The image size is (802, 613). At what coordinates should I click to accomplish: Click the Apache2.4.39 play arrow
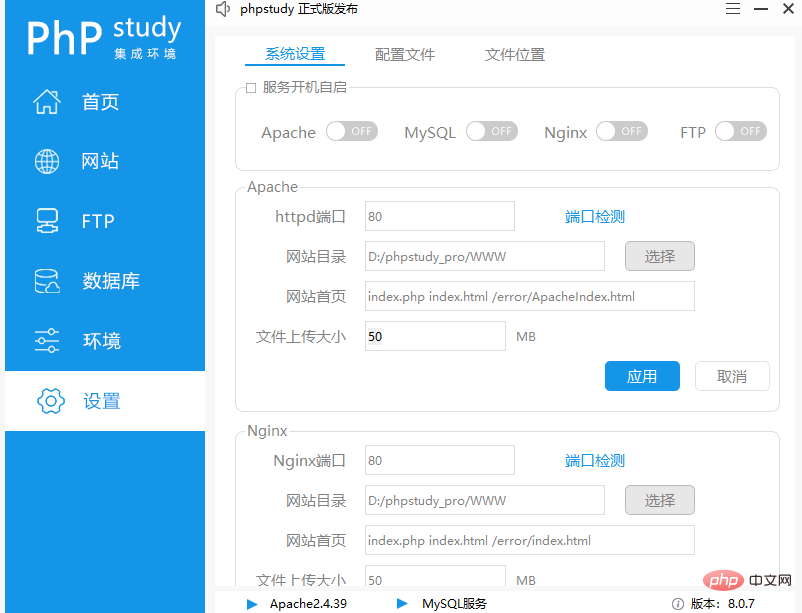coord(252,604)
